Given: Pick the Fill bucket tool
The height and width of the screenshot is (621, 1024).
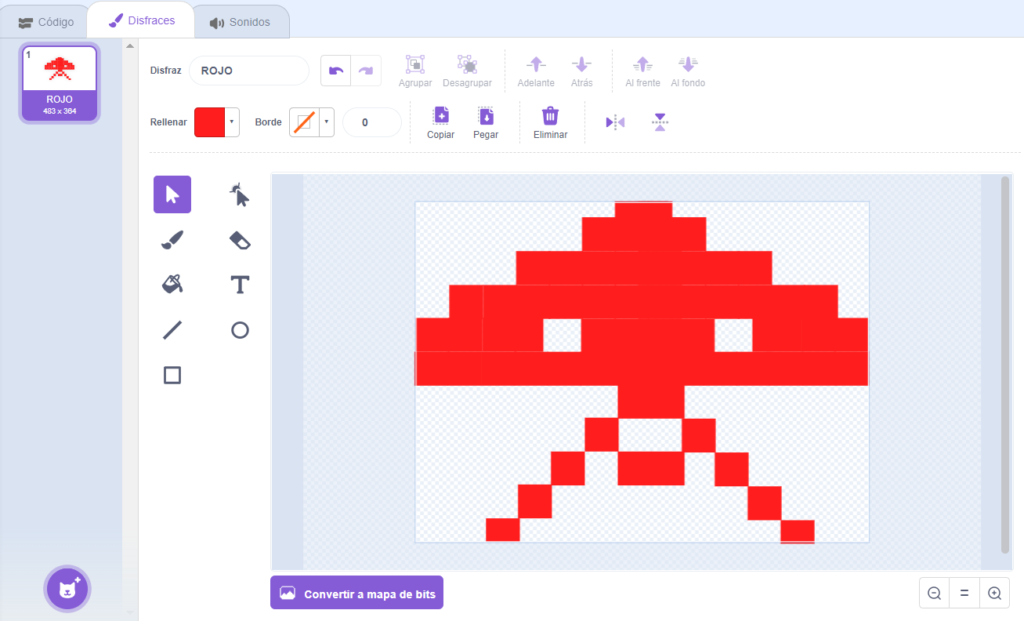Looking at the screenshot, I should click(x=172, y=285).
